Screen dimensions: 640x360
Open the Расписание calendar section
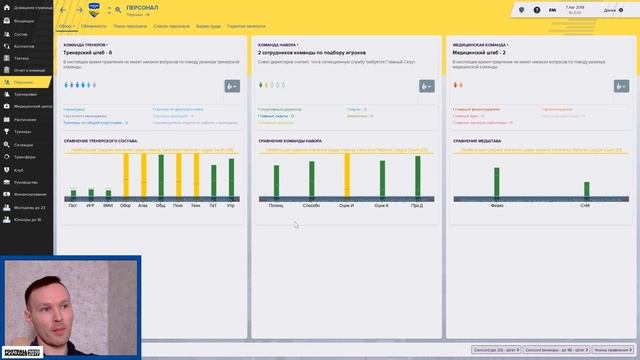24,120
